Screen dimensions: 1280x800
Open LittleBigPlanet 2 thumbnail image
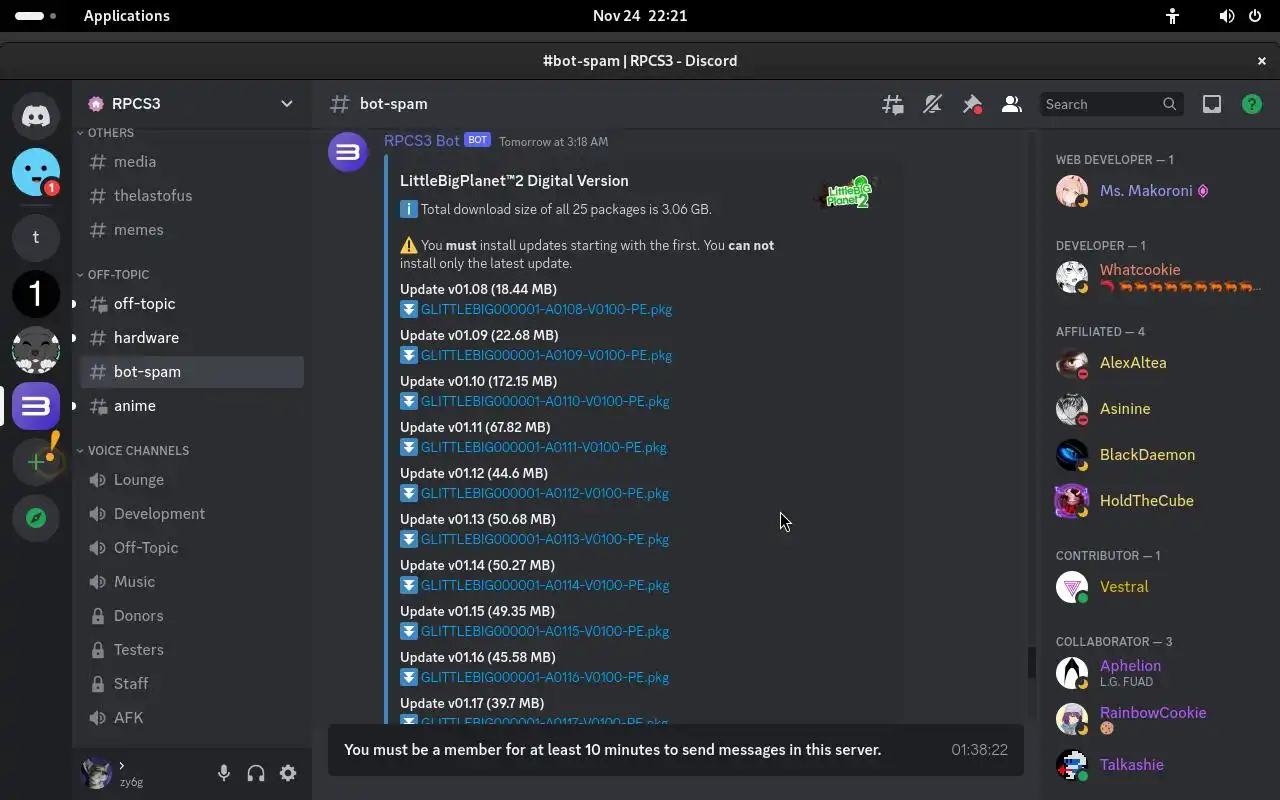pyautogui.click(x=846, y=191)
